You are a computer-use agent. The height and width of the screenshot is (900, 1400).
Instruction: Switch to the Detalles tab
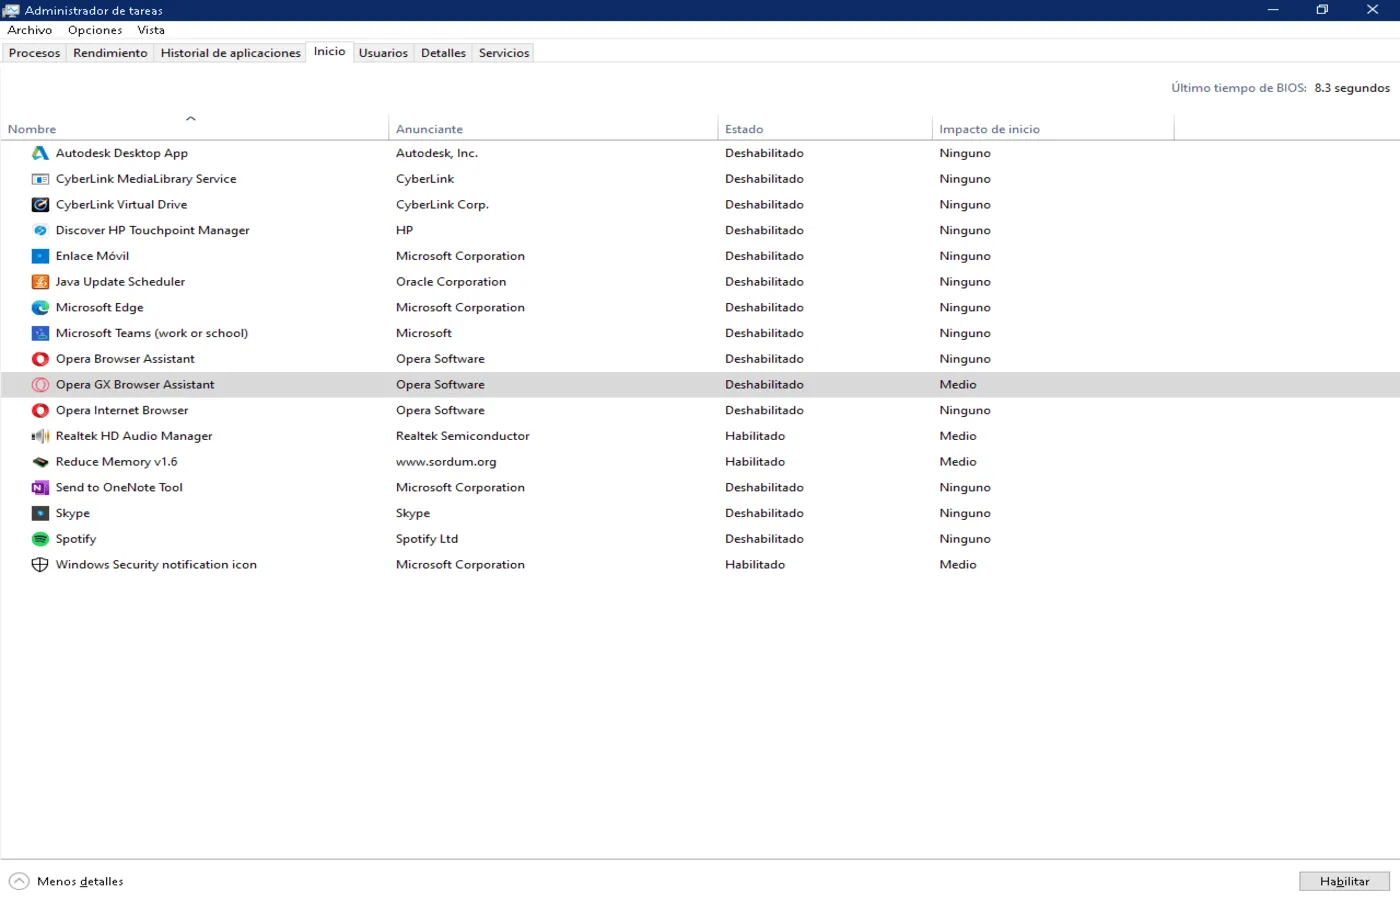(443, 53)
